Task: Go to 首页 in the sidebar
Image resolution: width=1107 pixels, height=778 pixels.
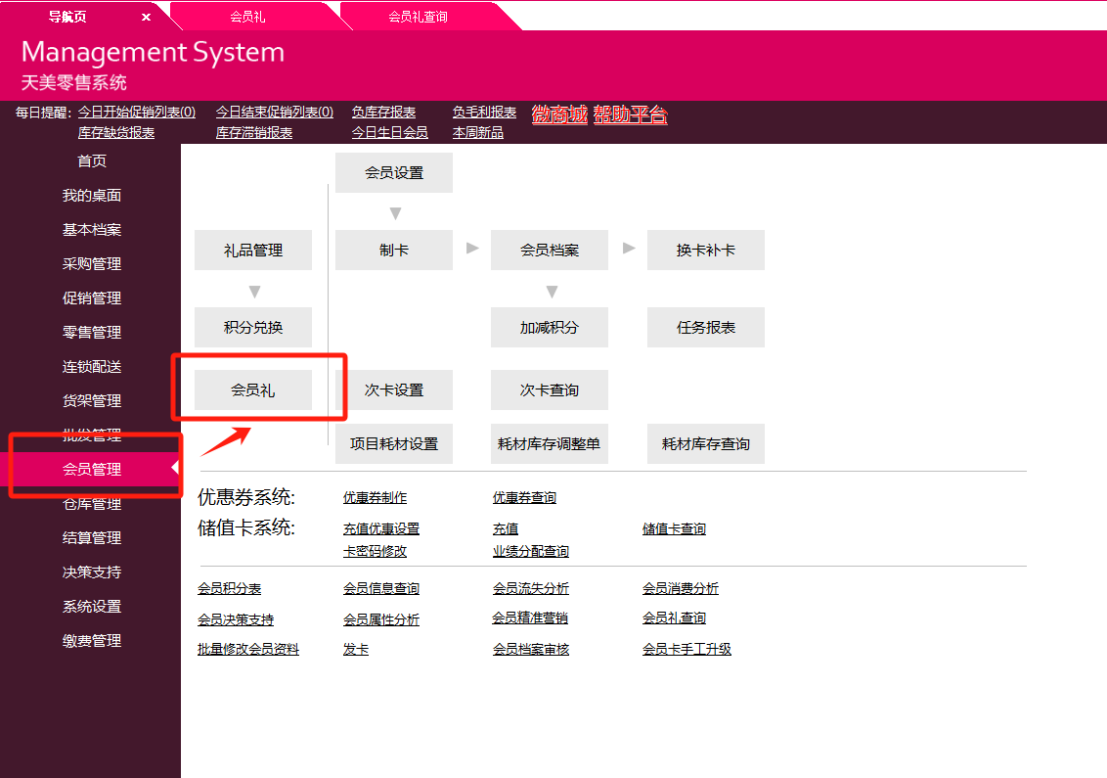Action: coord(92,161)
